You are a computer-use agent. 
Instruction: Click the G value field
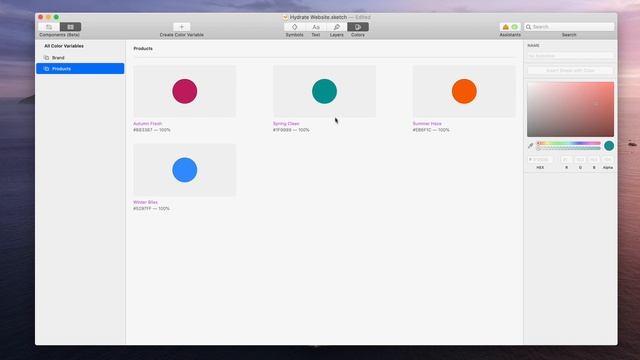(580, 160)
